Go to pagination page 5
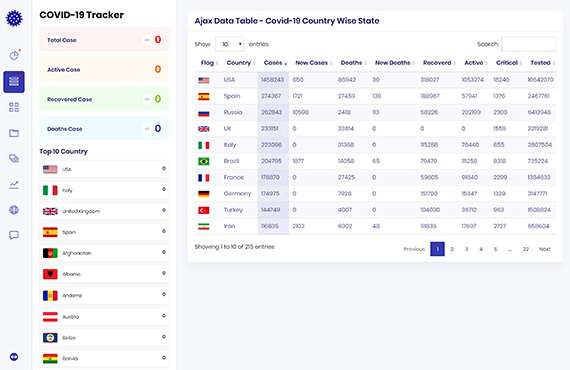 (495, 249)
